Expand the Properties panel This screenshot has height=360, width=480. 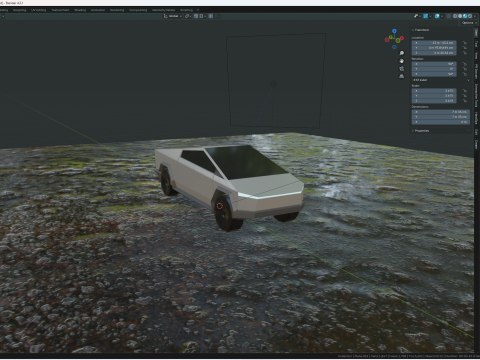click(x=421, y=131)
